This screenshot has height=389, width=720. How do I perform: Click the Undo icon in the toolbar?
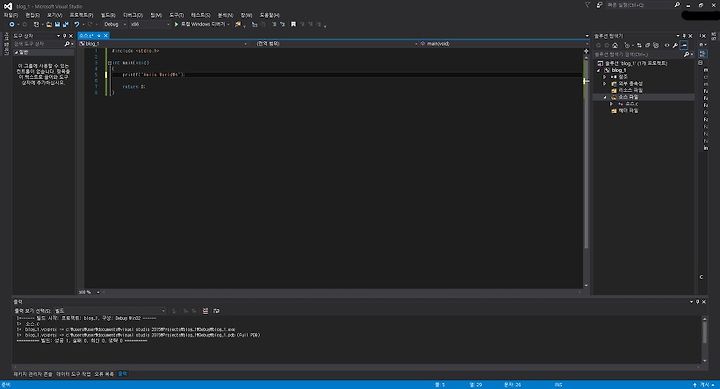pos(77,24)
